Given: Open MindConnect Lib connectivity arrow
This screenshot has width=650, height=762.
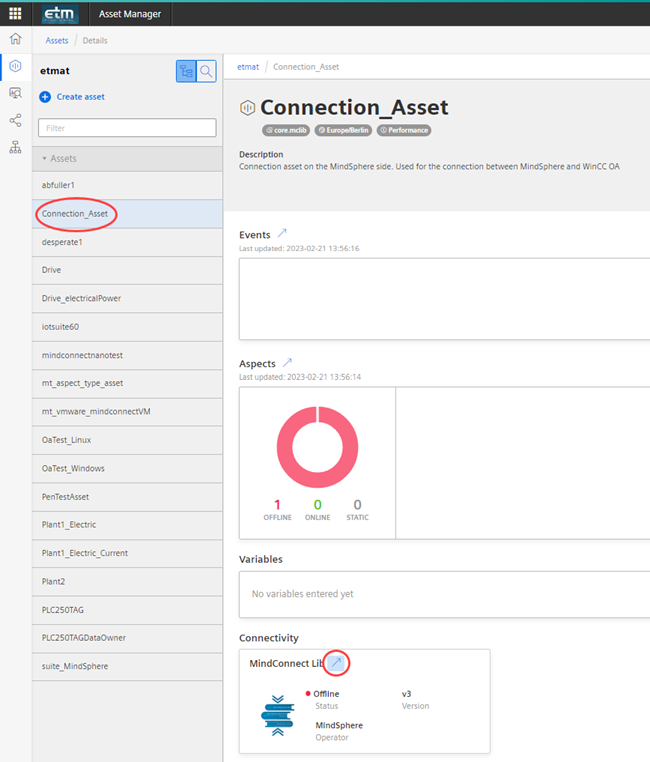Looking at the screenshot, I should (337, 663).
